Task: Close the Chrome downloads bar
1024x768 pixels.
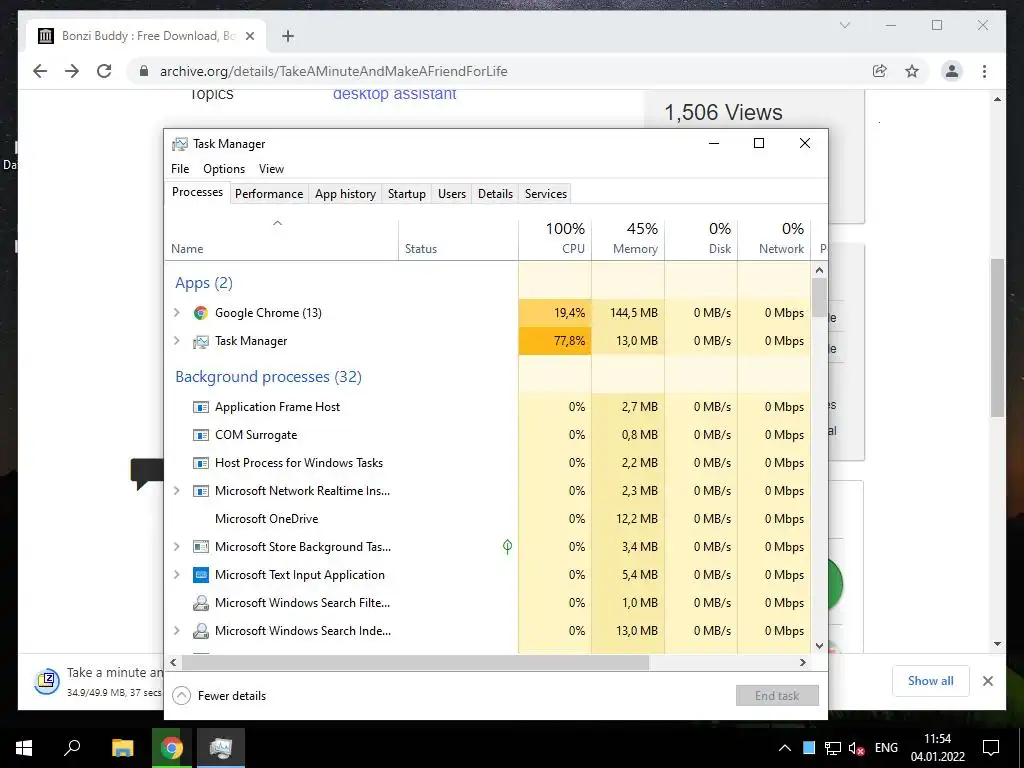Action: [987, 681]
